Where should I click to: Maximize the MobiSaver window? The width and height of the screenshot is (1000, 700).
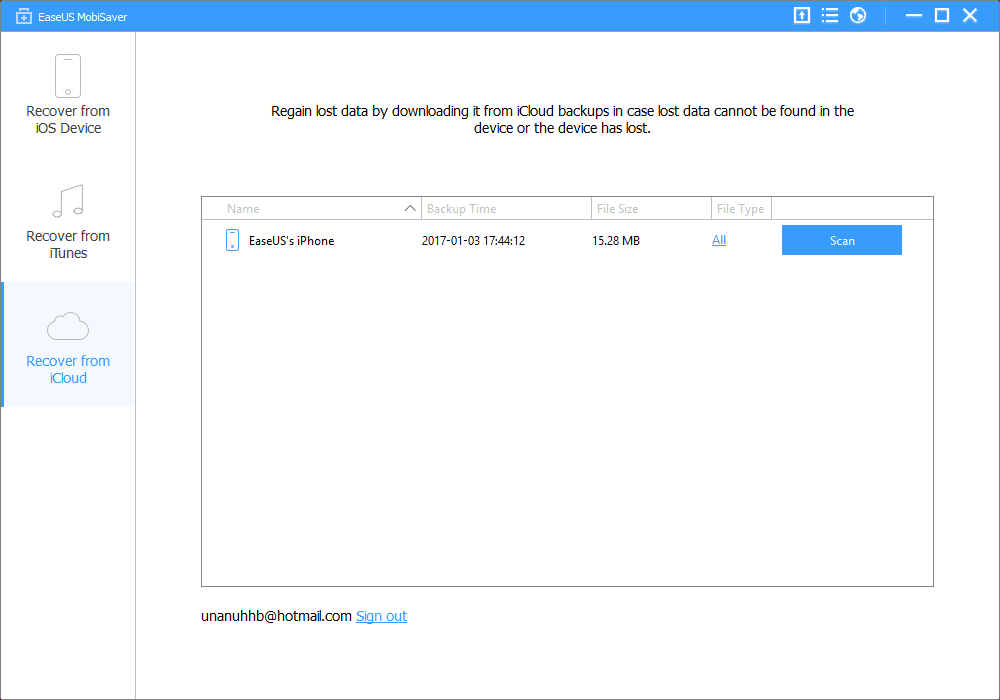[941, 15]
